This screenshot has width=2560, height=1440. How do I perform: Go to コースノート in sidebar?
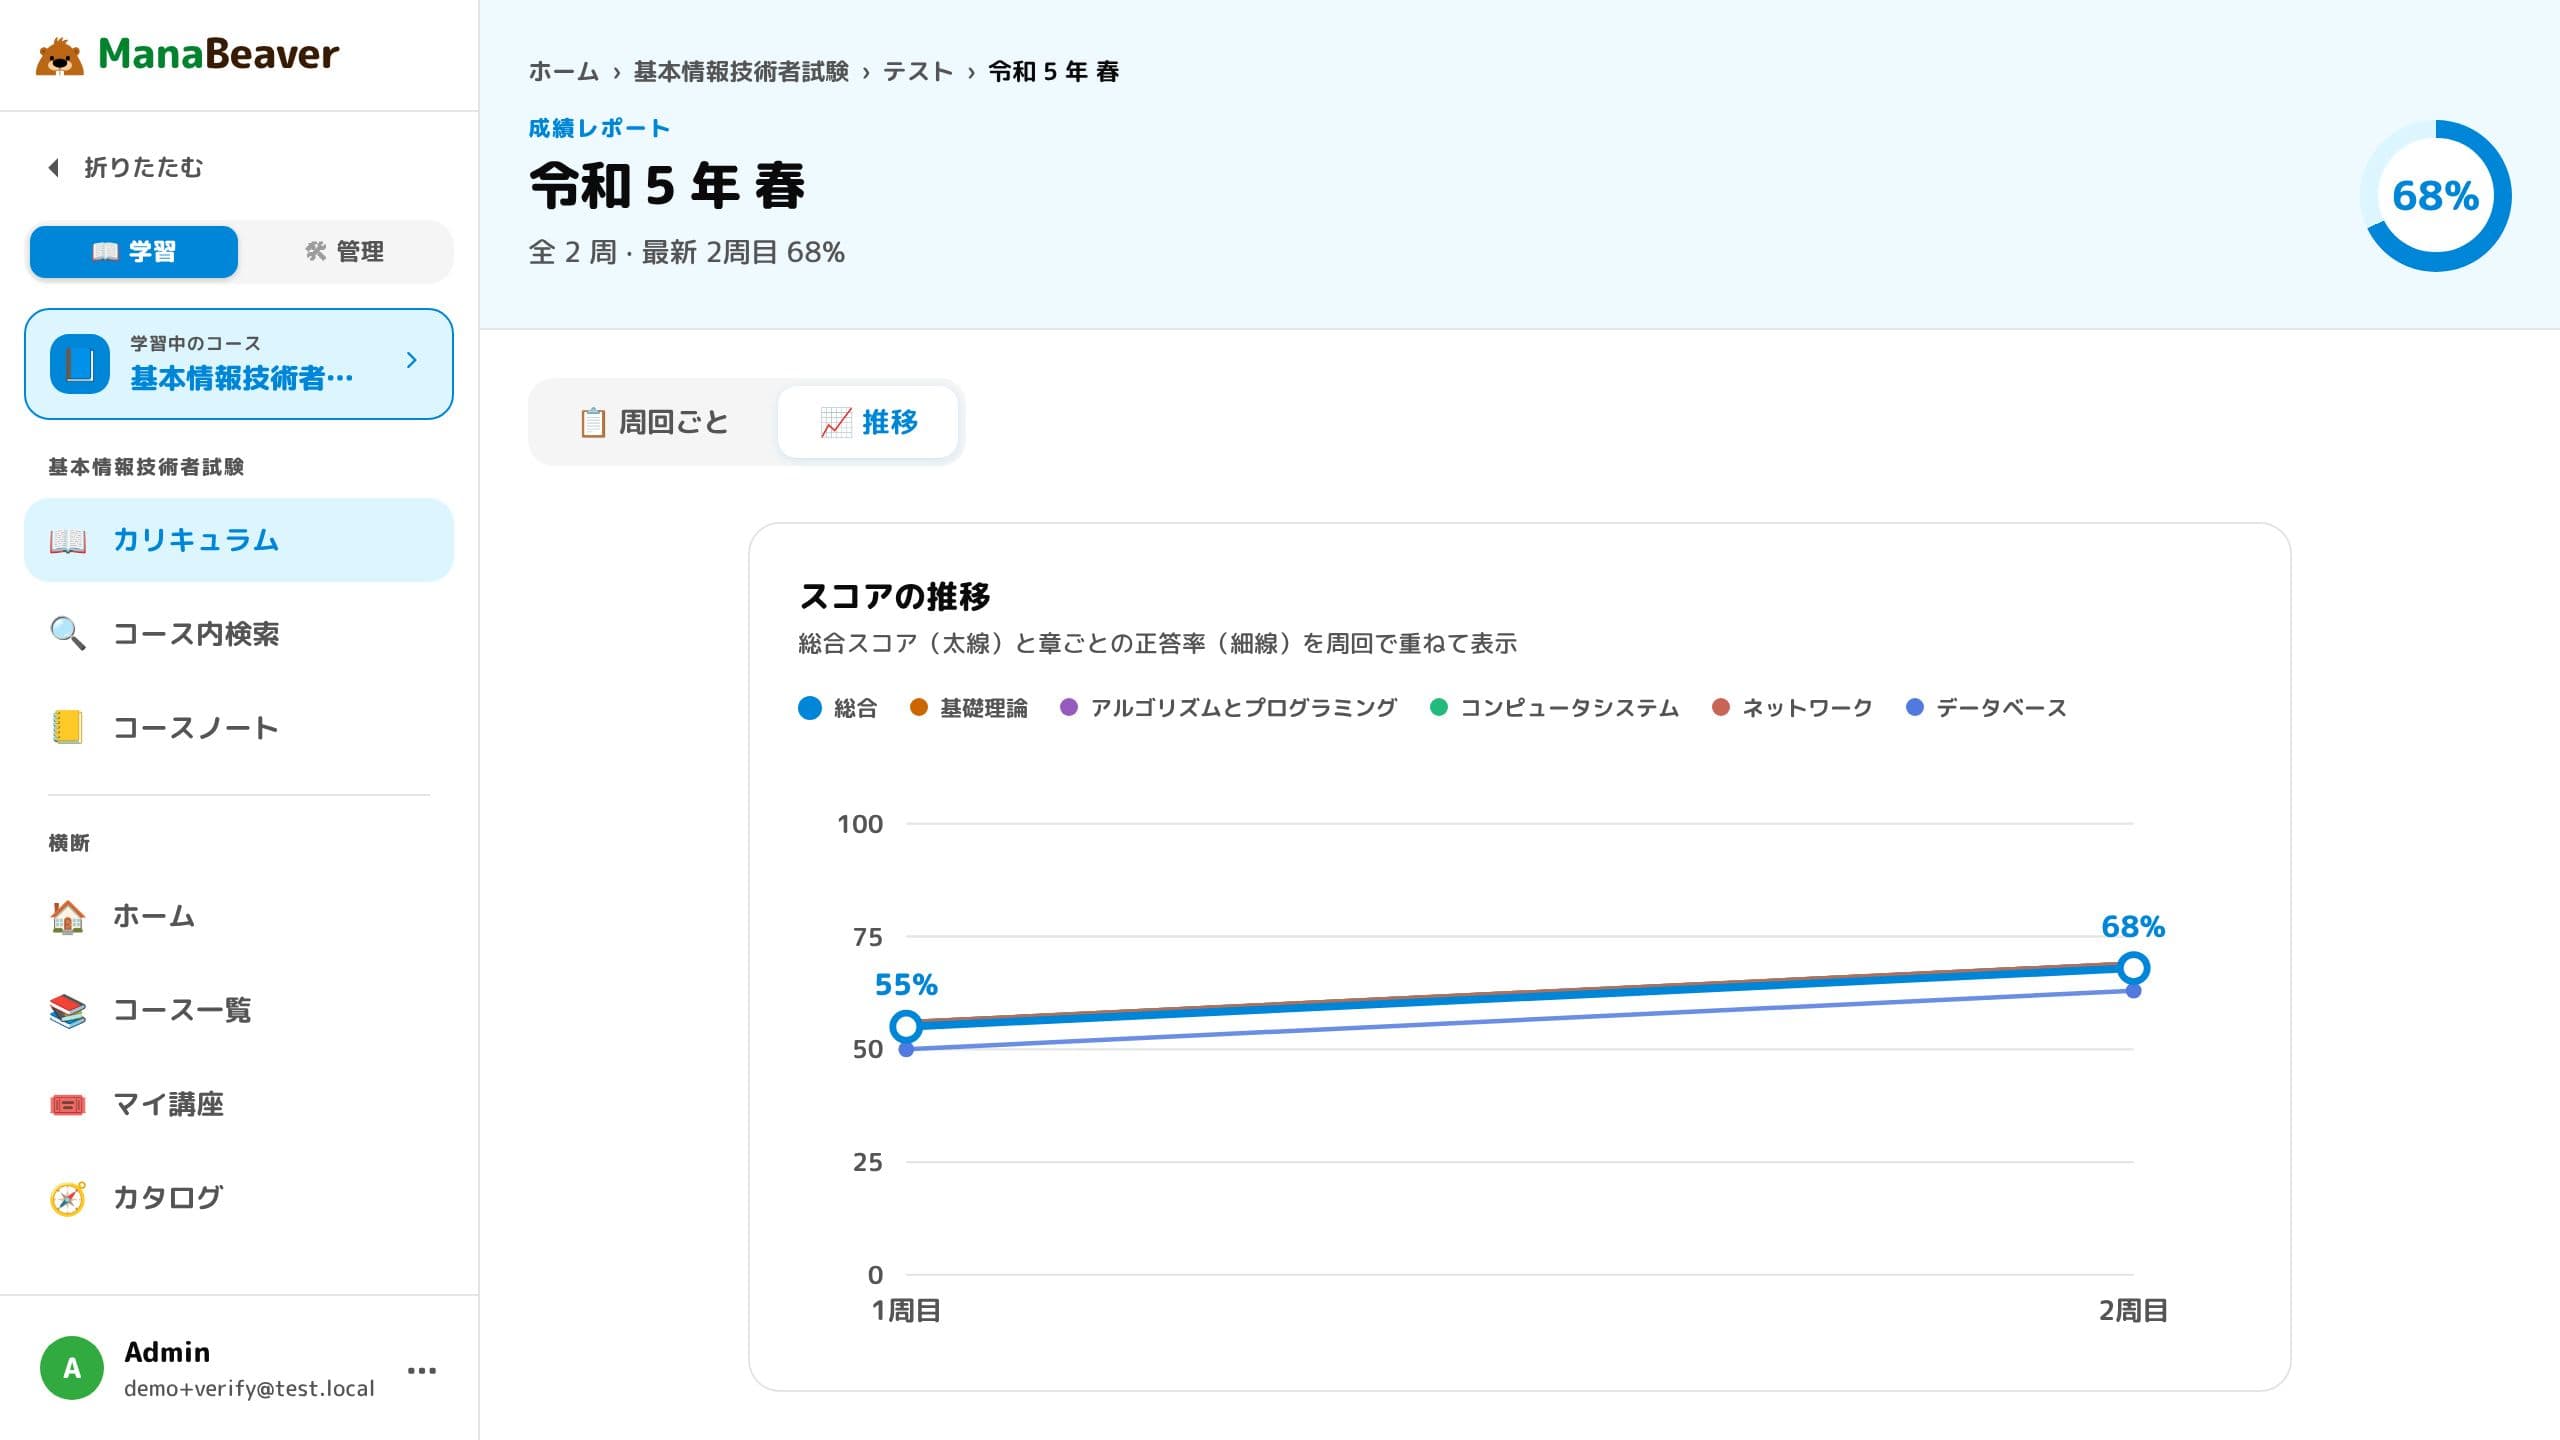point(239,728)
